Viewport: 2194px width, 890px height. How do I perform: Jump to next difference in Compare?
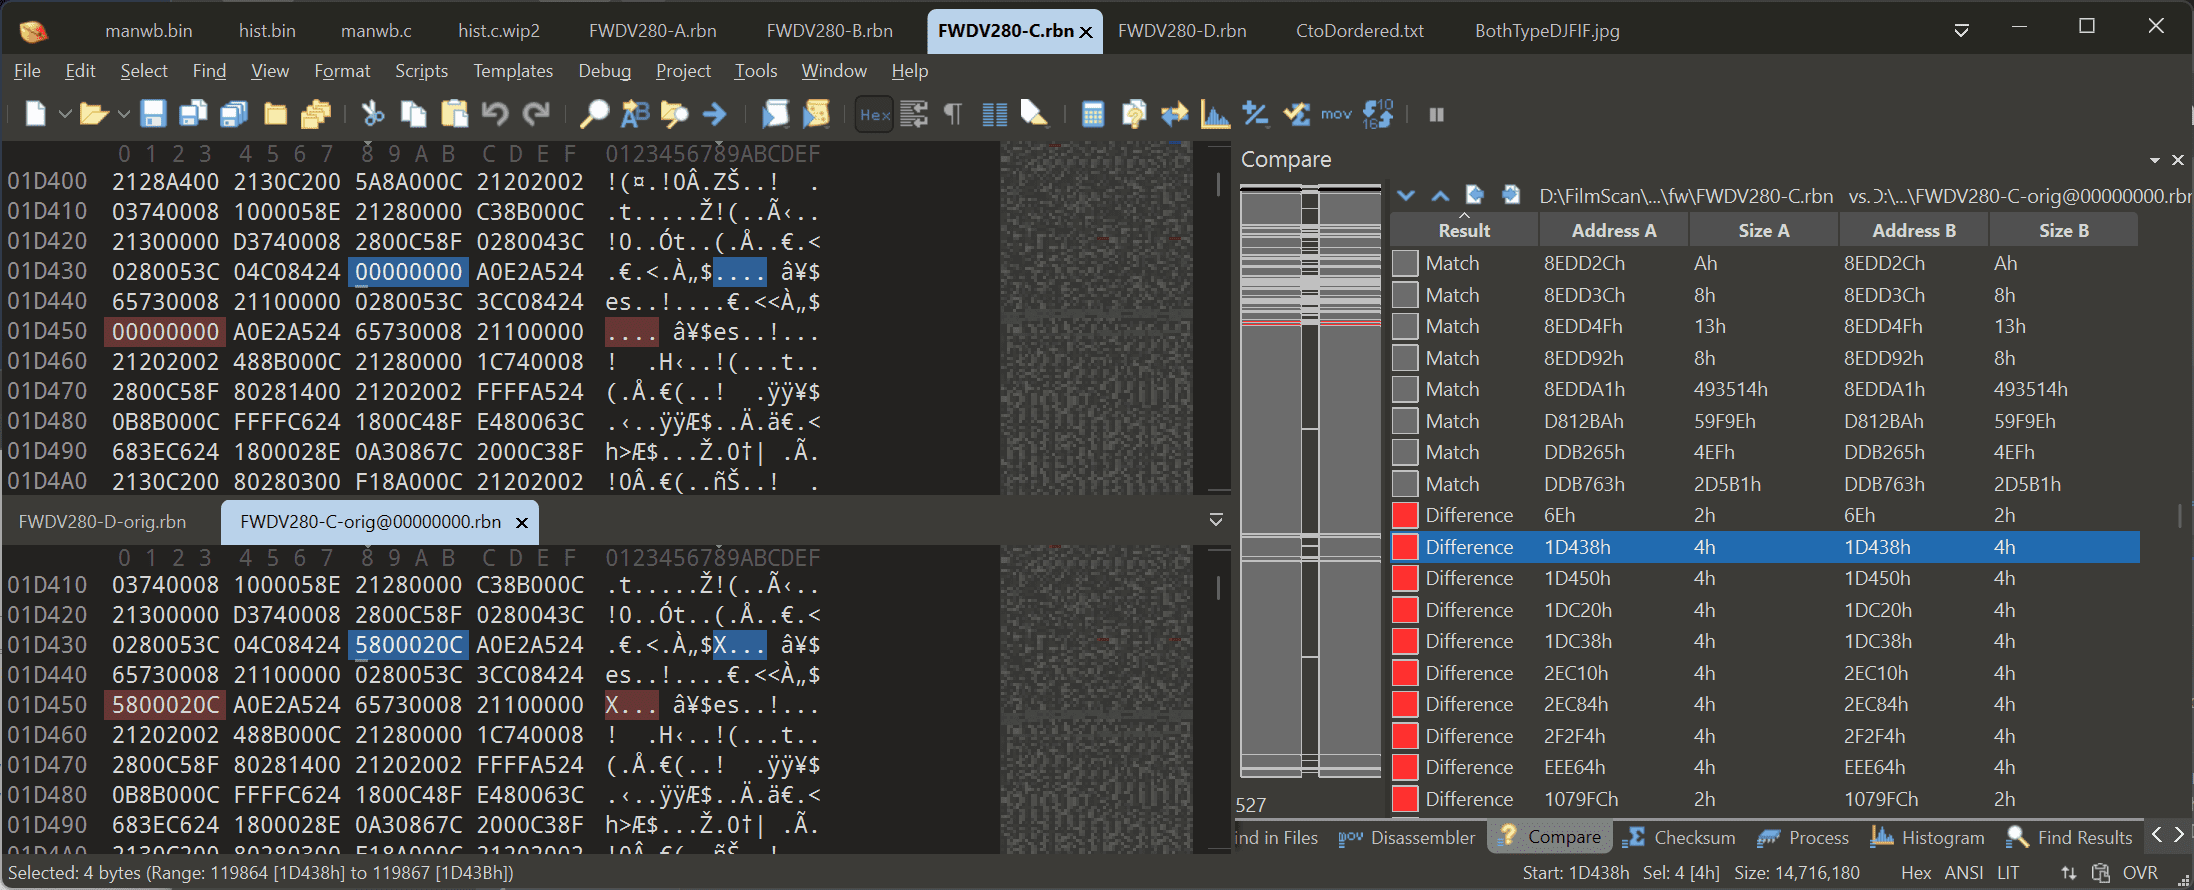pyautogui.click(x=1406, y=195)
